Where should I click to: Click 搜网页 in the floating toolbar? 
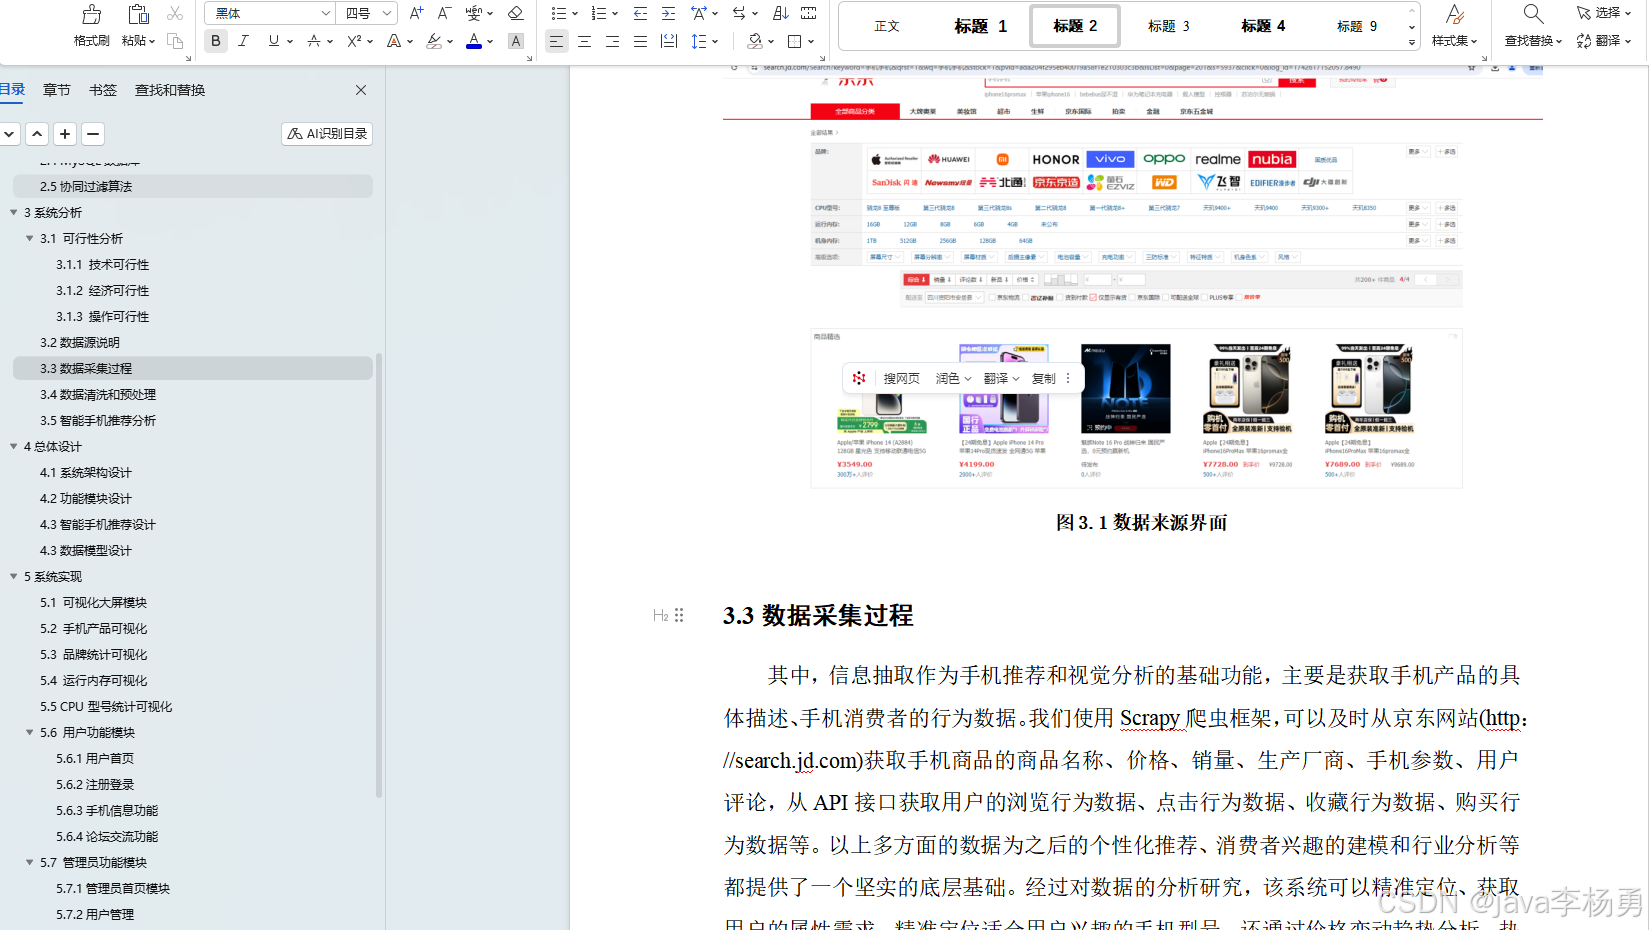[901, 378]
